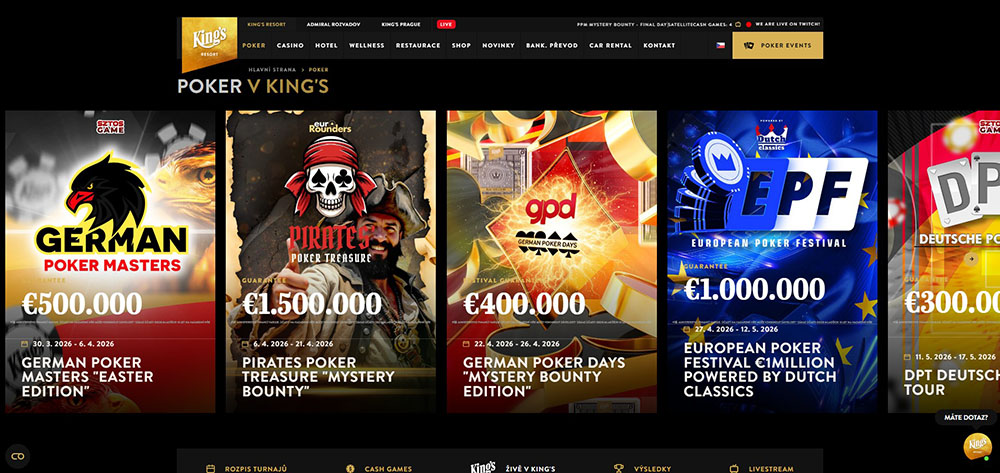The height and width of the screenshot is (473, 1000).
Task: Click the trophy icon beside Výsledky
Action: 618,469
